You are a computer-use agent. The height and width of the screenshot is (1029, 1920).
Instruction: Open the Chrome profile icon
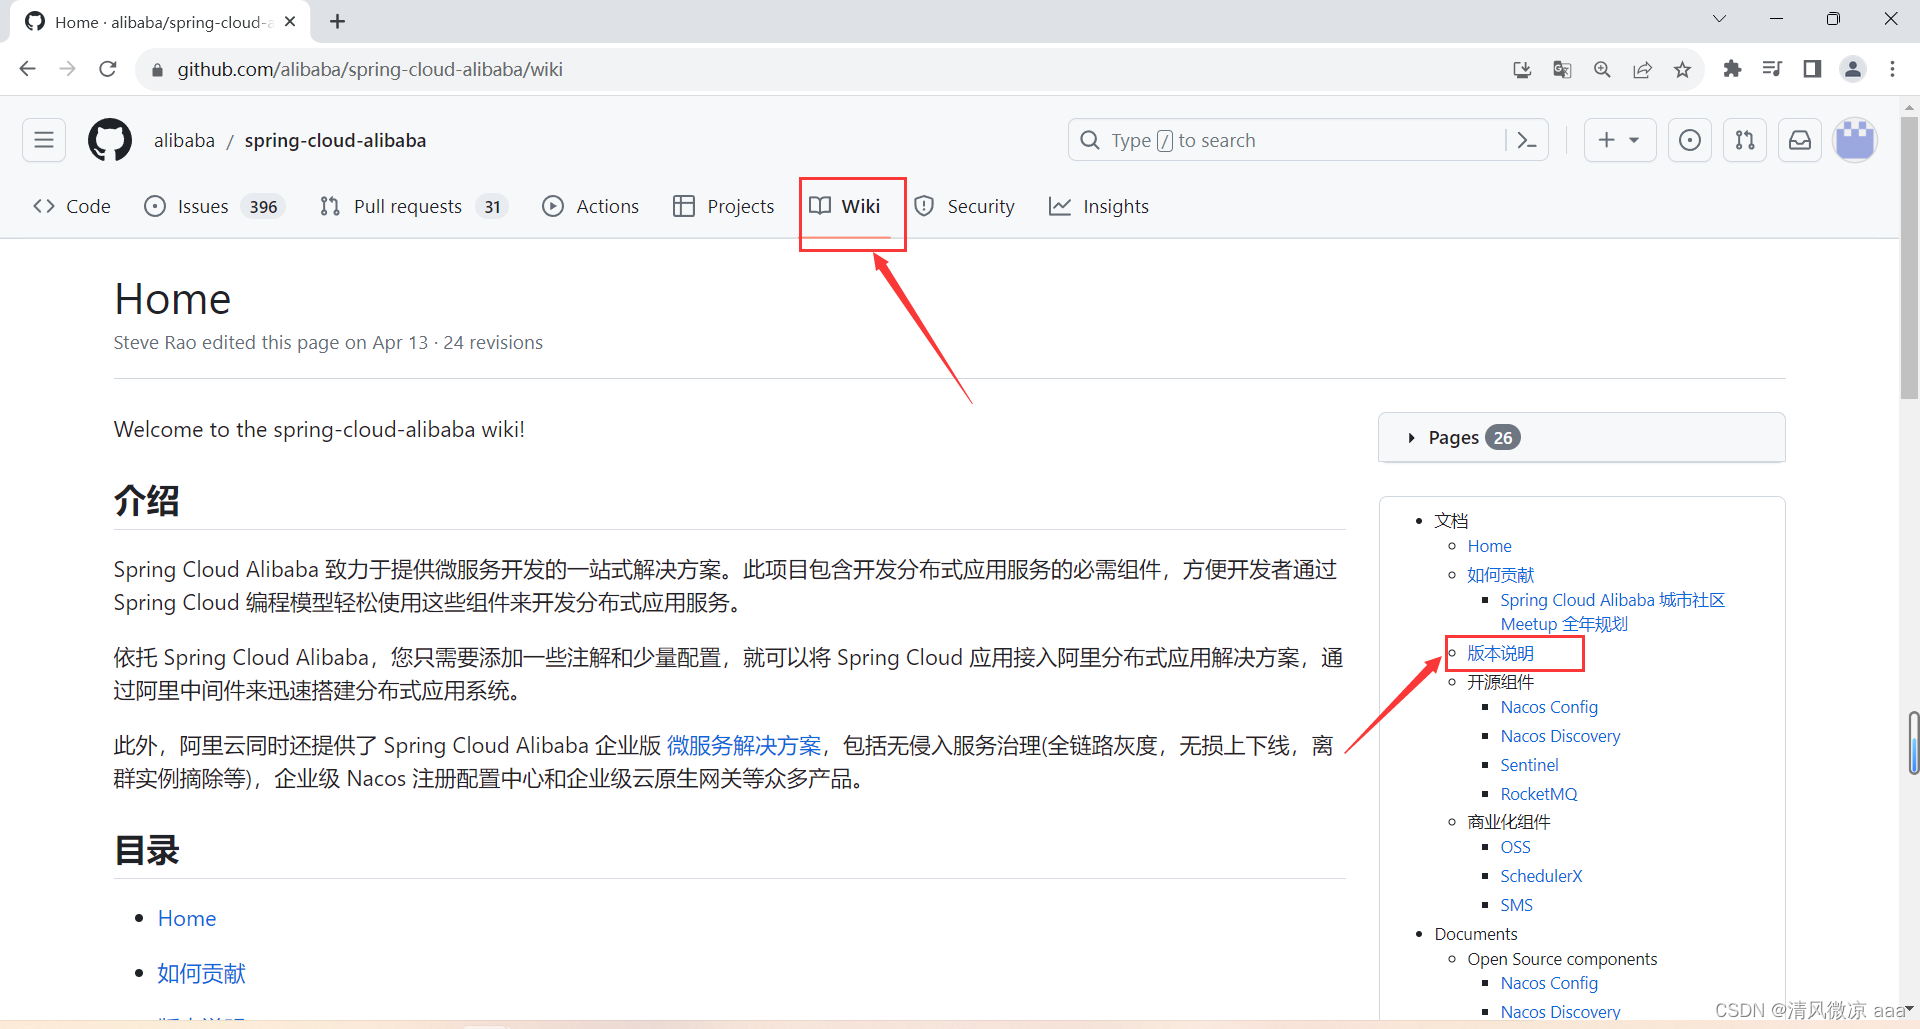(x=1853, y=69)
